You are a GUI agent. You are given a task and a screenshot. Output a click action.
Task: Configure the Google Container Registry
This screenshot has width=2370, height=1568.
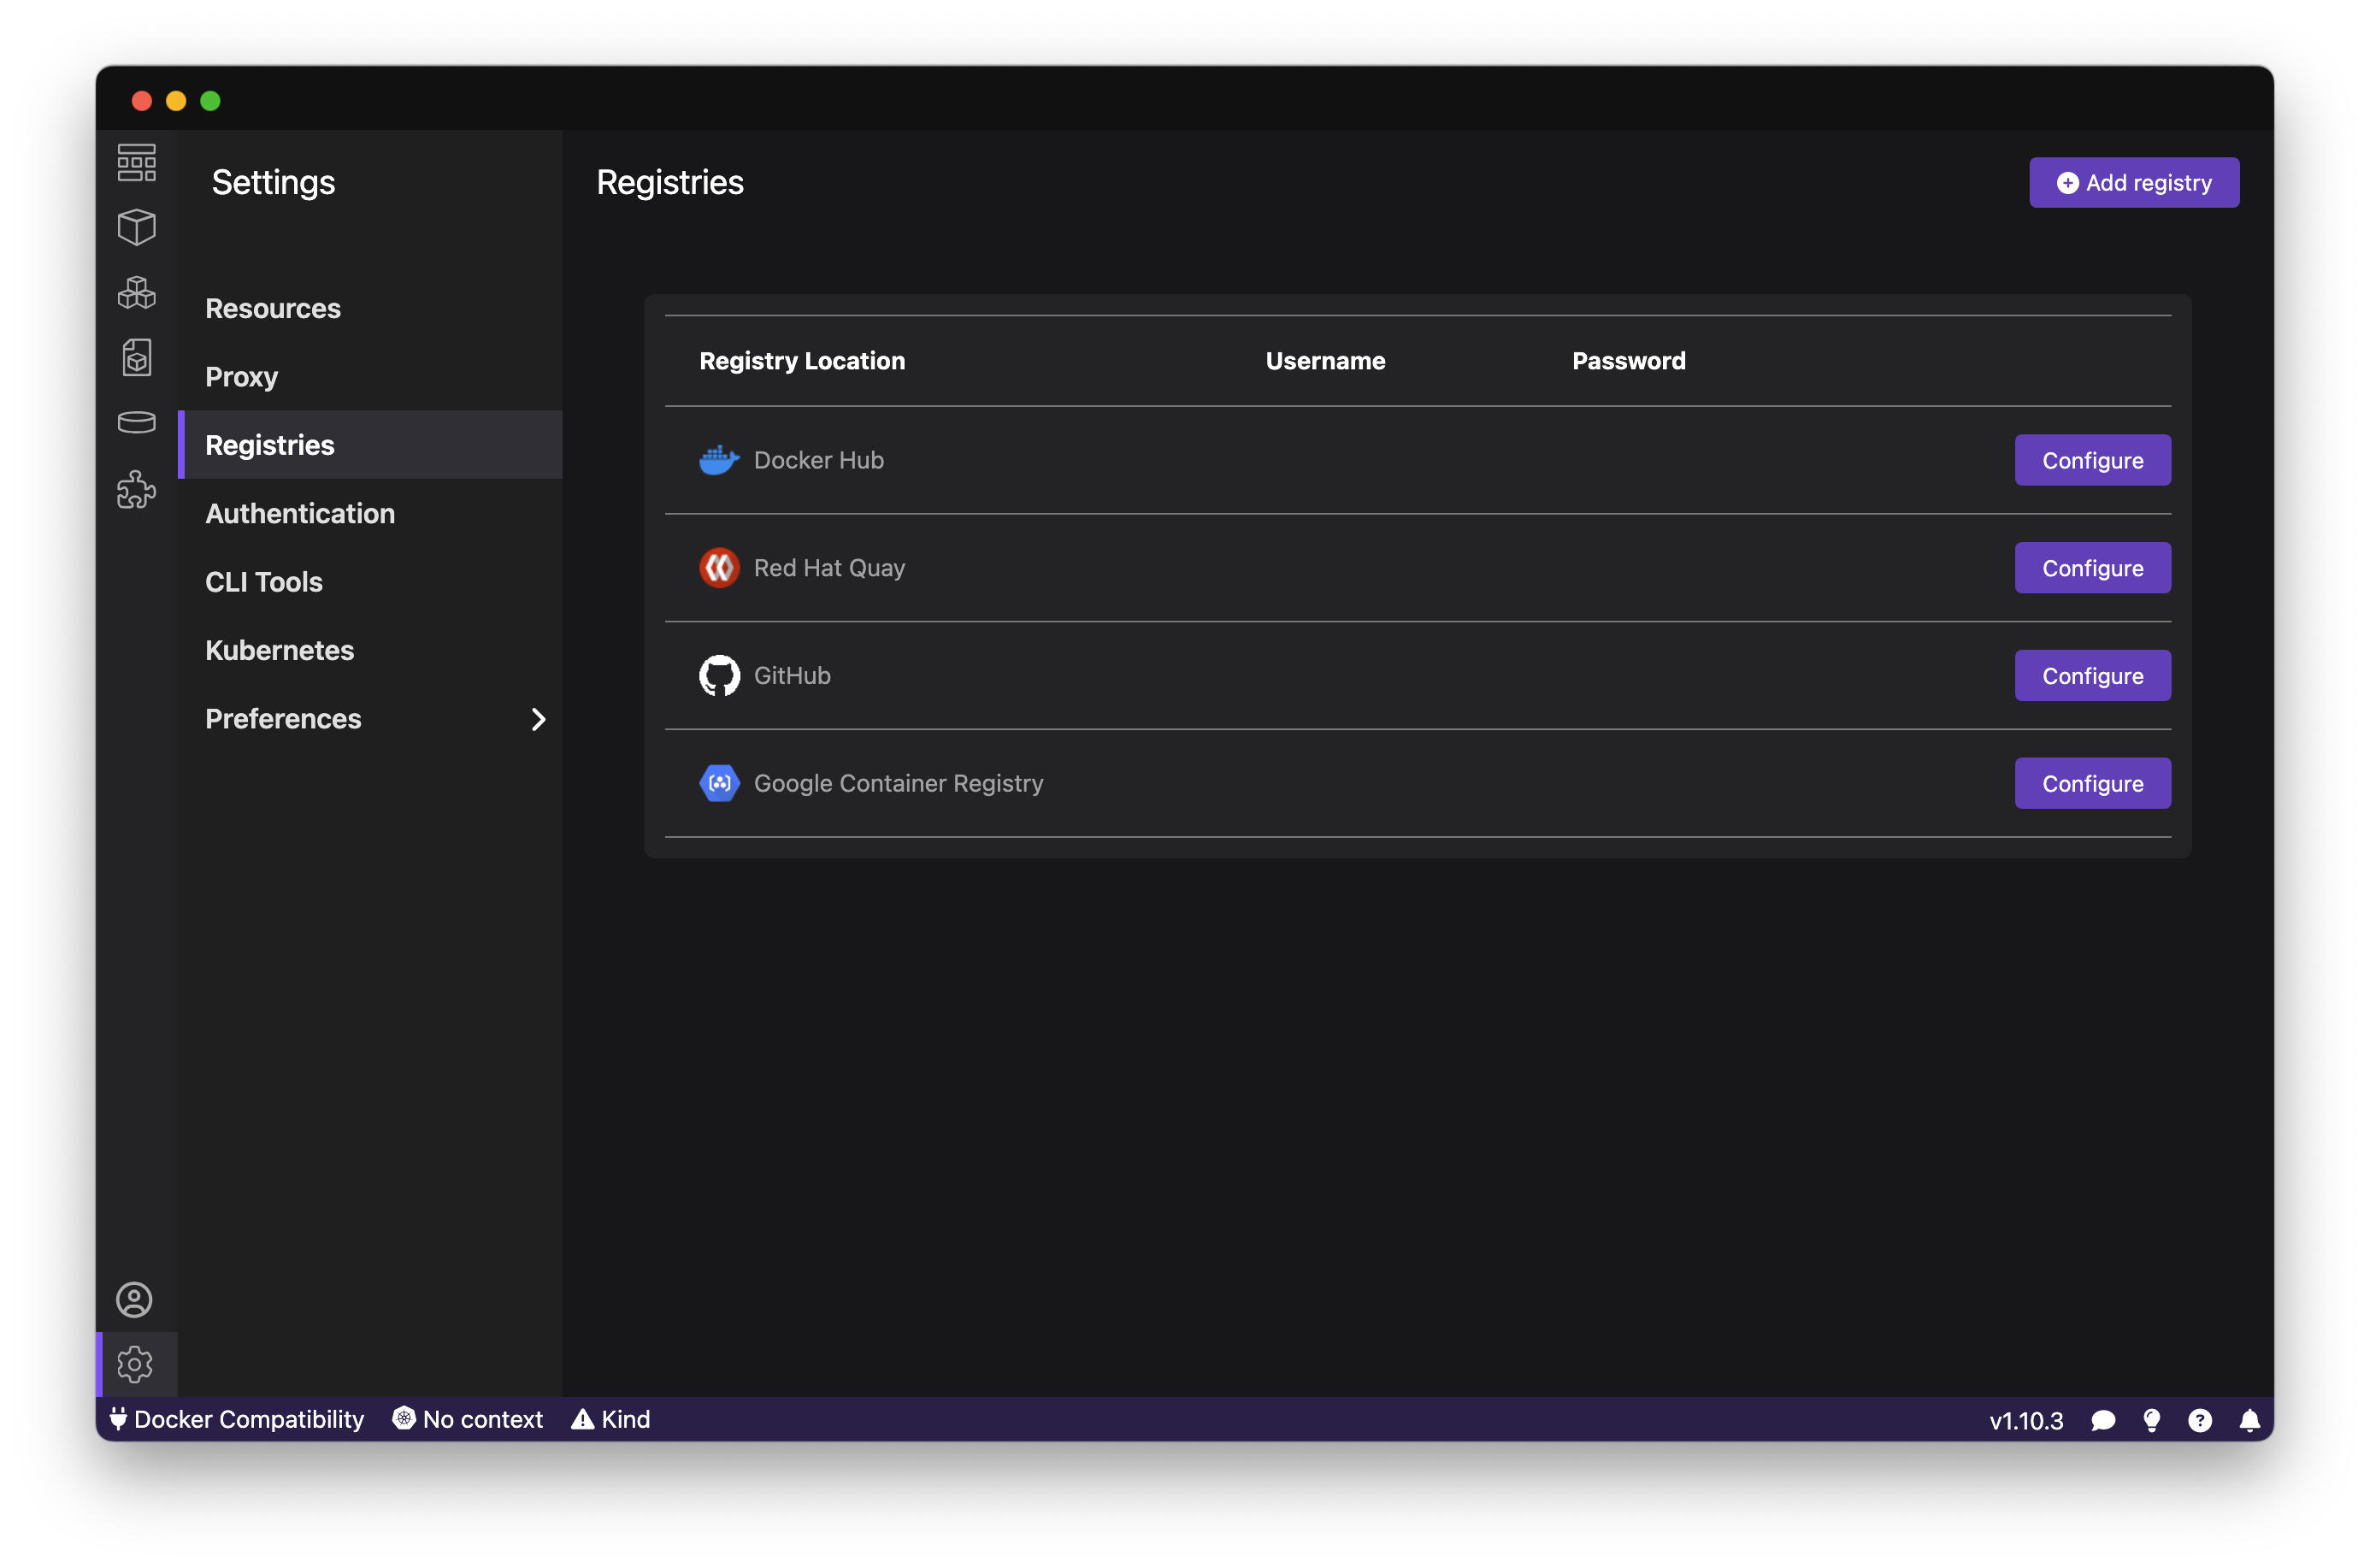point(2092,783)
